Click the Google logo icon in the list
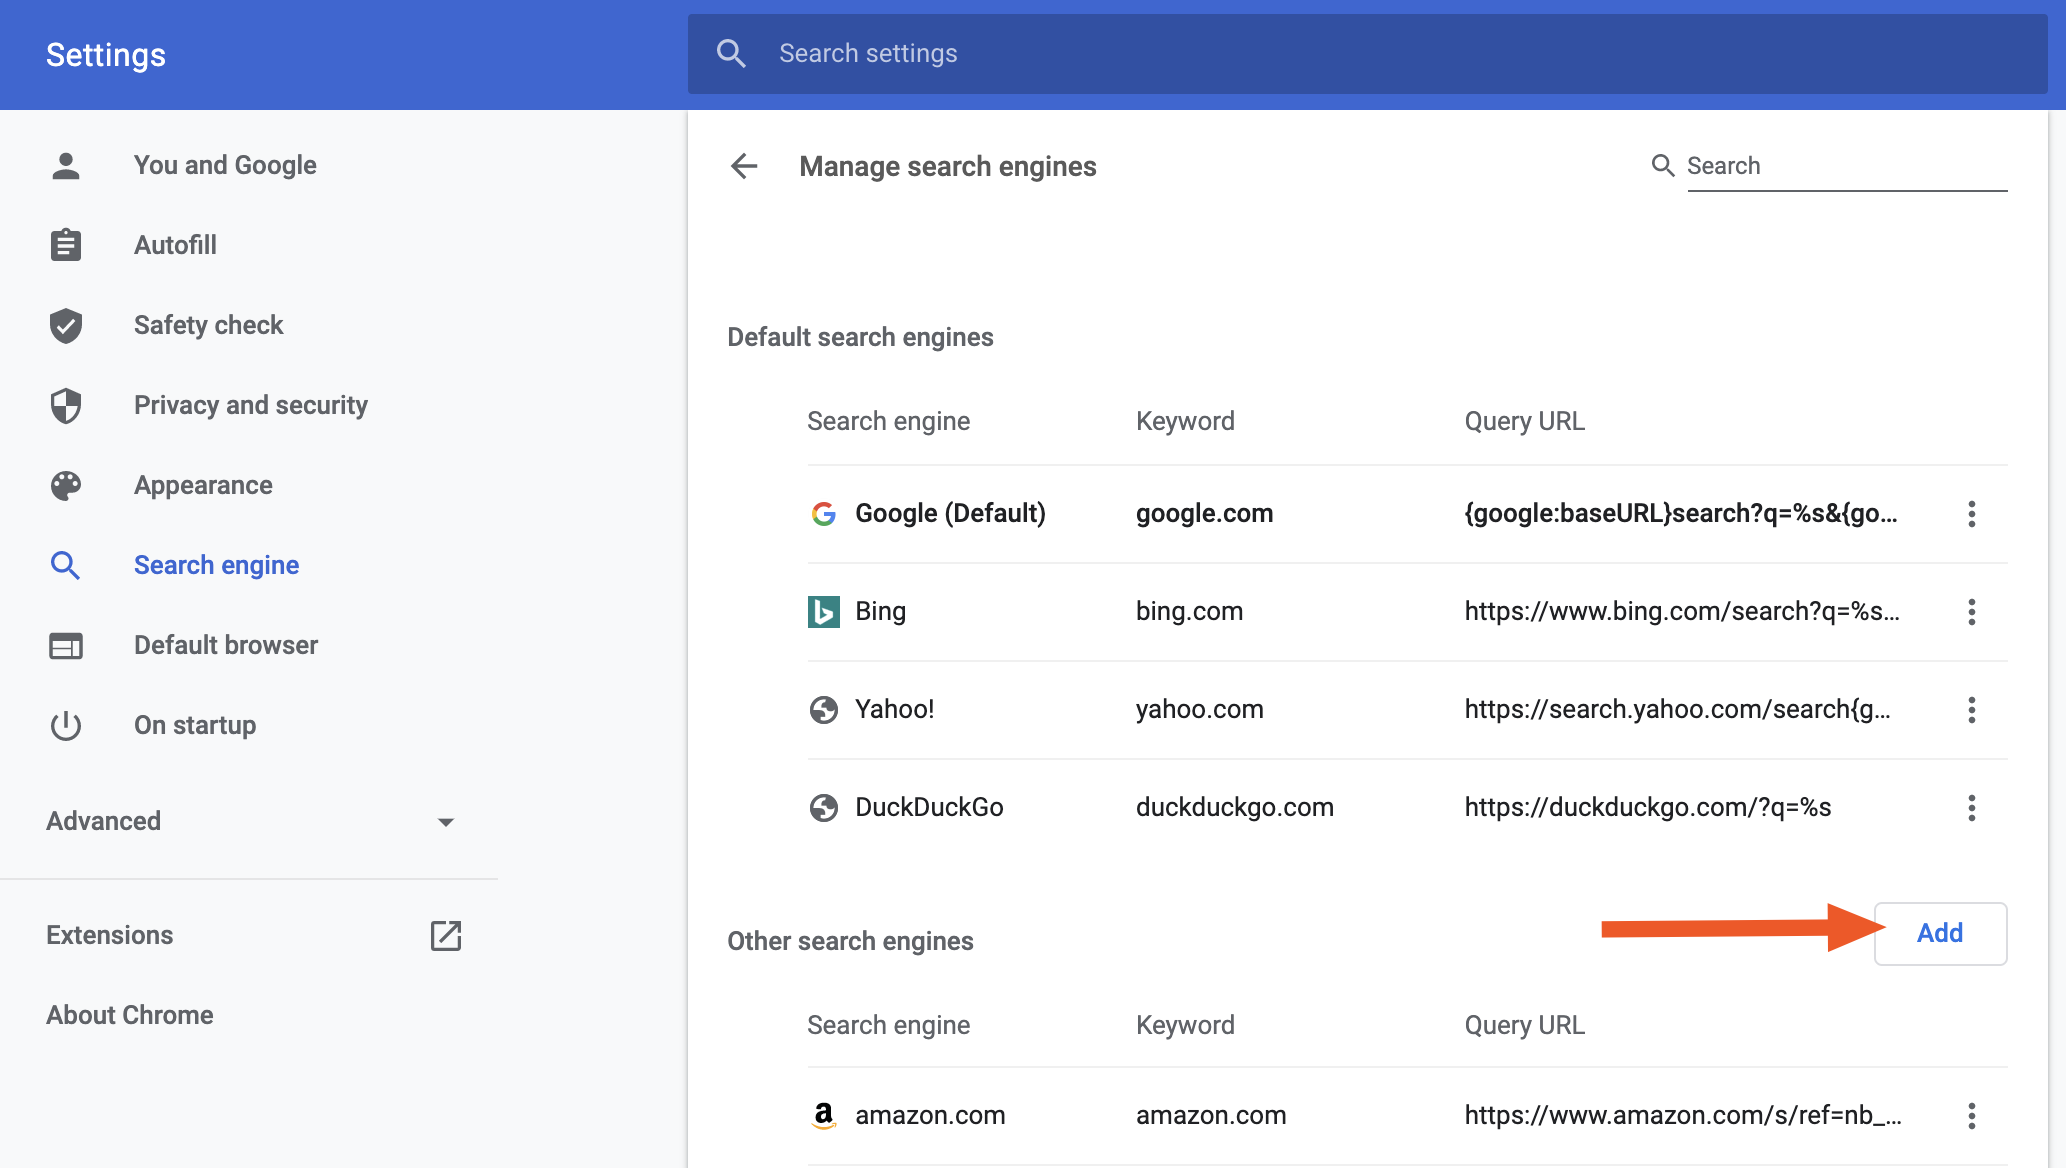 [x=824, y=514]
